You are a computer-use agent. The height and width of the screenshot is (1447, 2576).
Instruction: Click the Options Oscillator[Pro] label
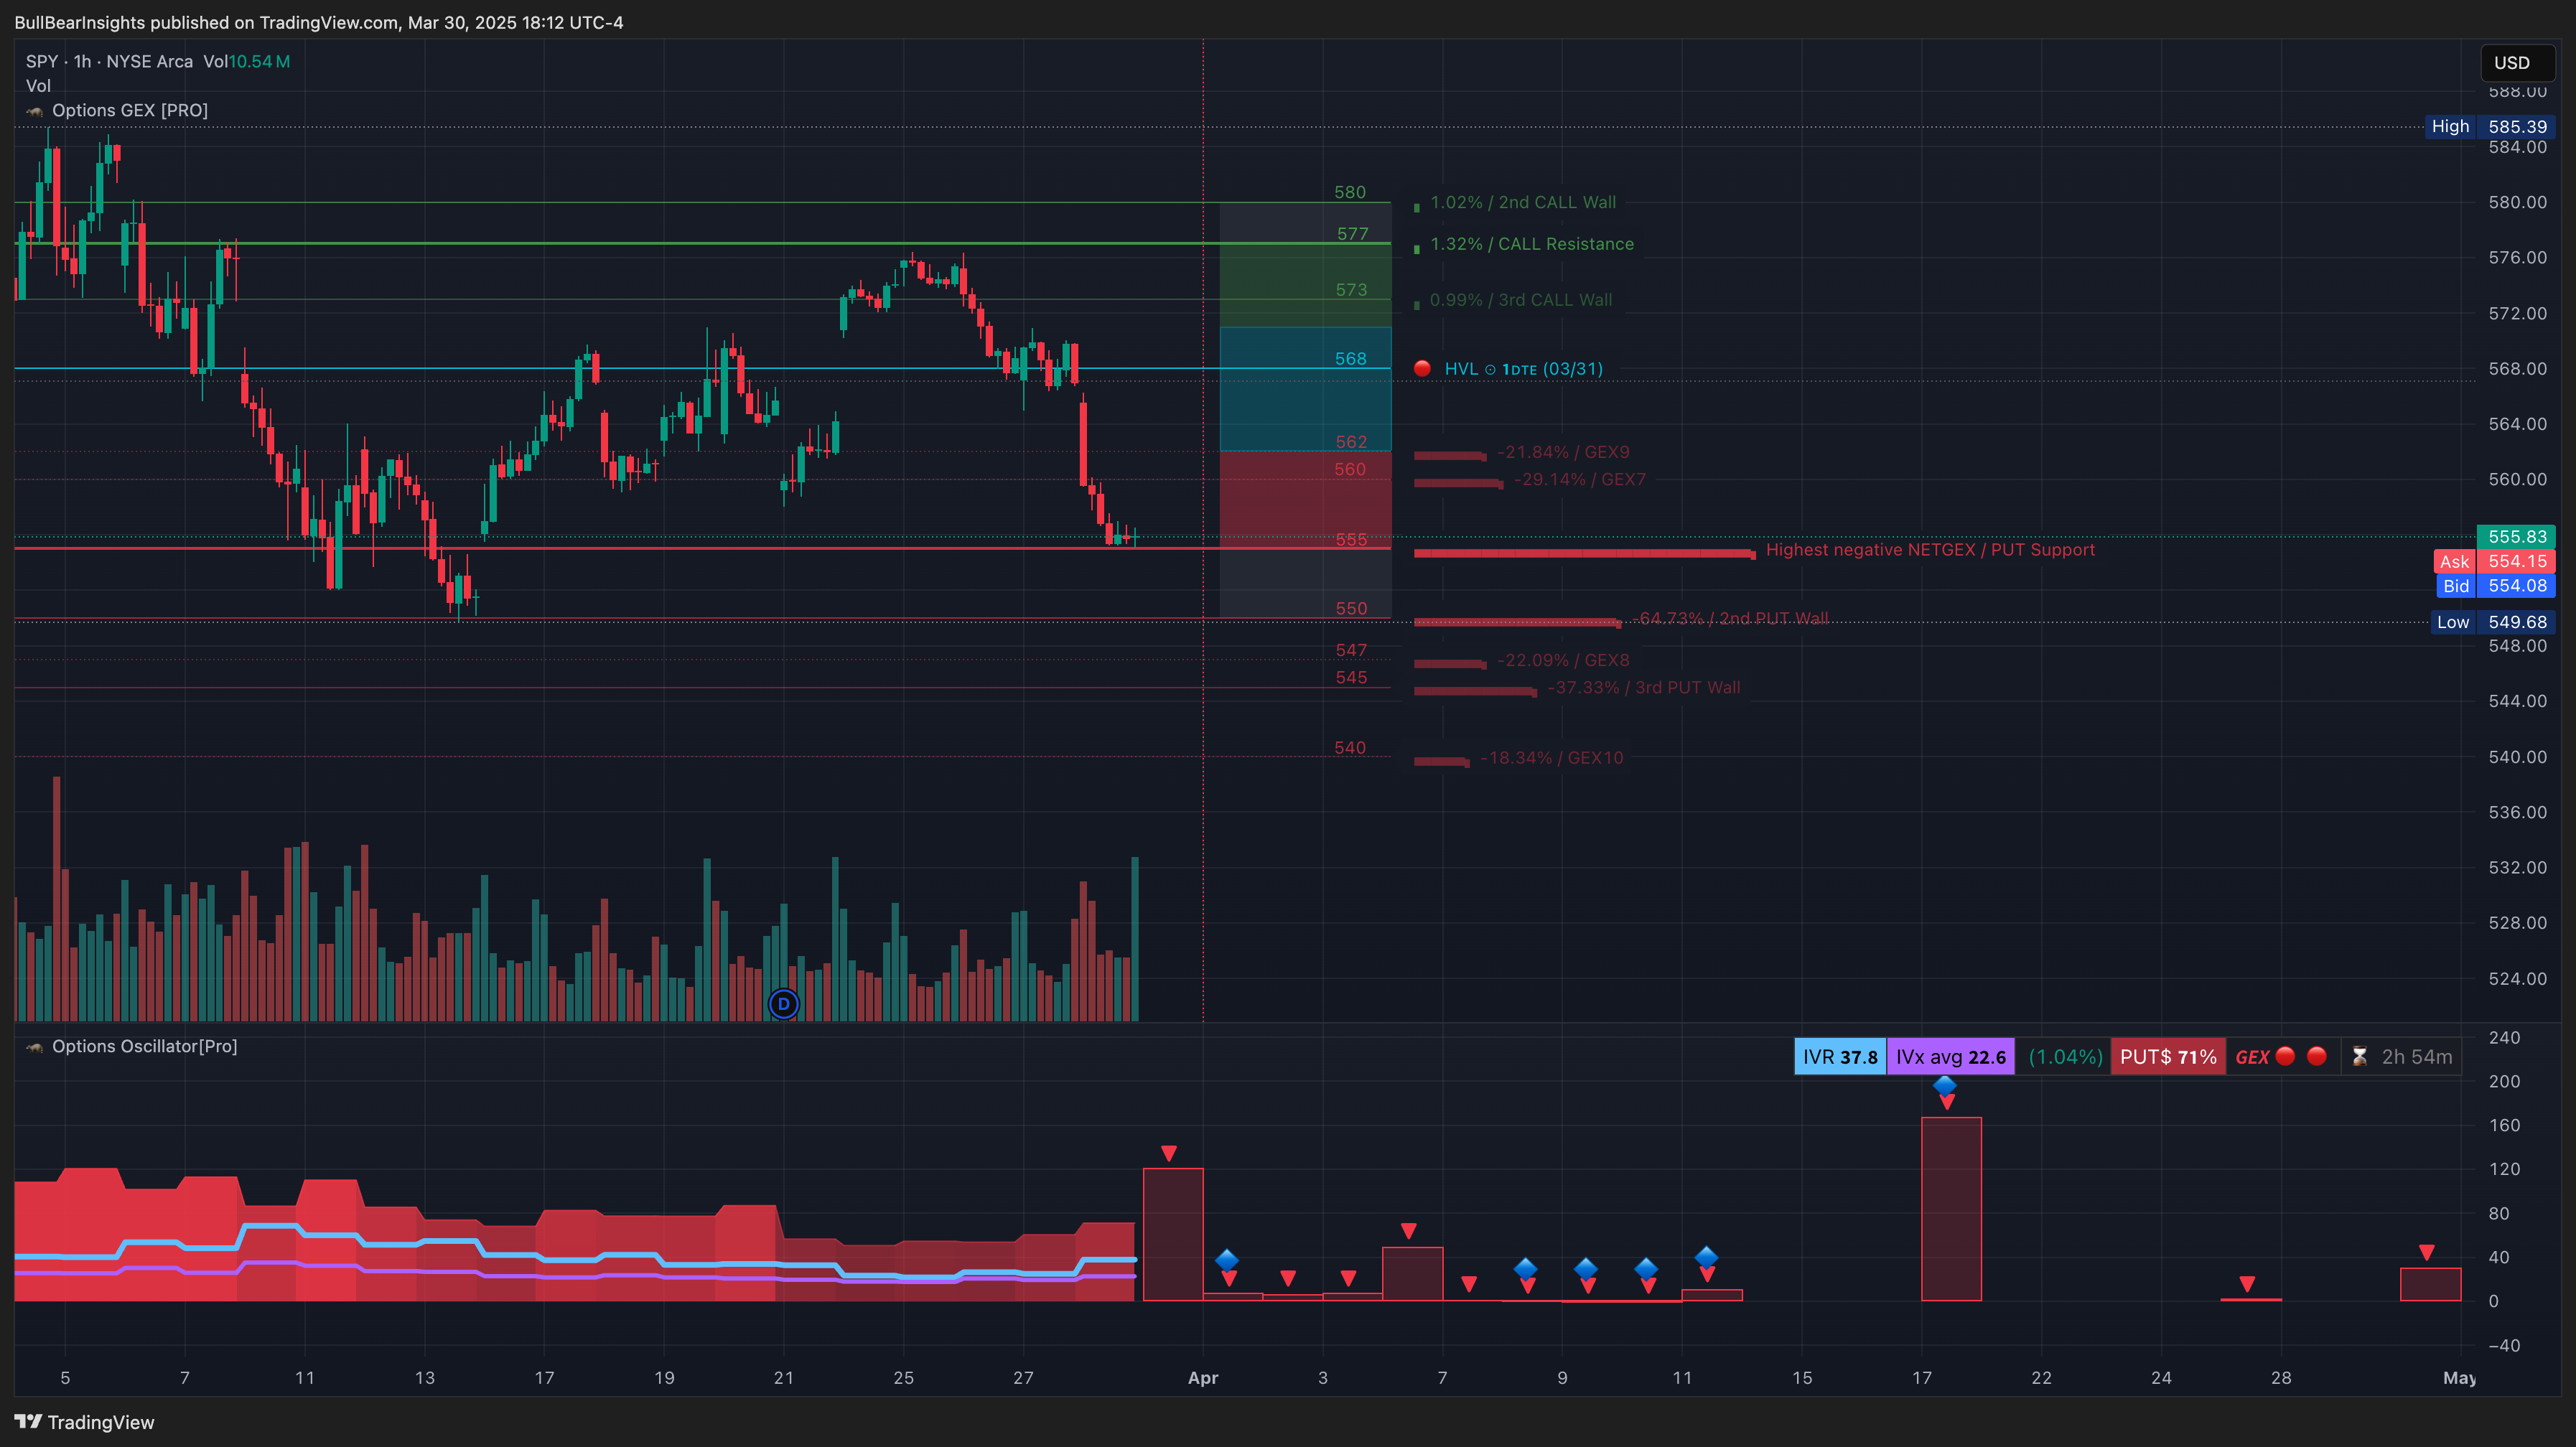coord(145,1047)
